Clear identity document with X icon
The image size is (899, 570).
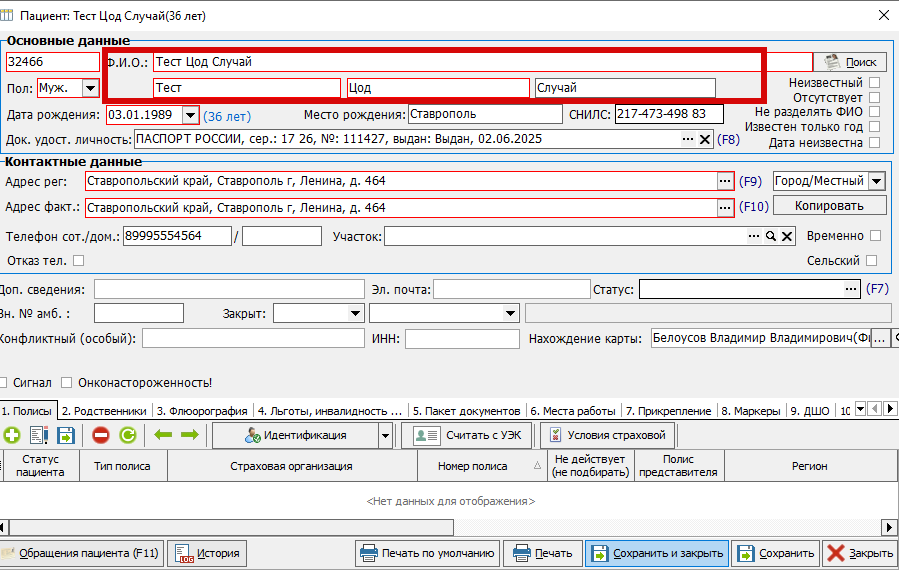705,139
